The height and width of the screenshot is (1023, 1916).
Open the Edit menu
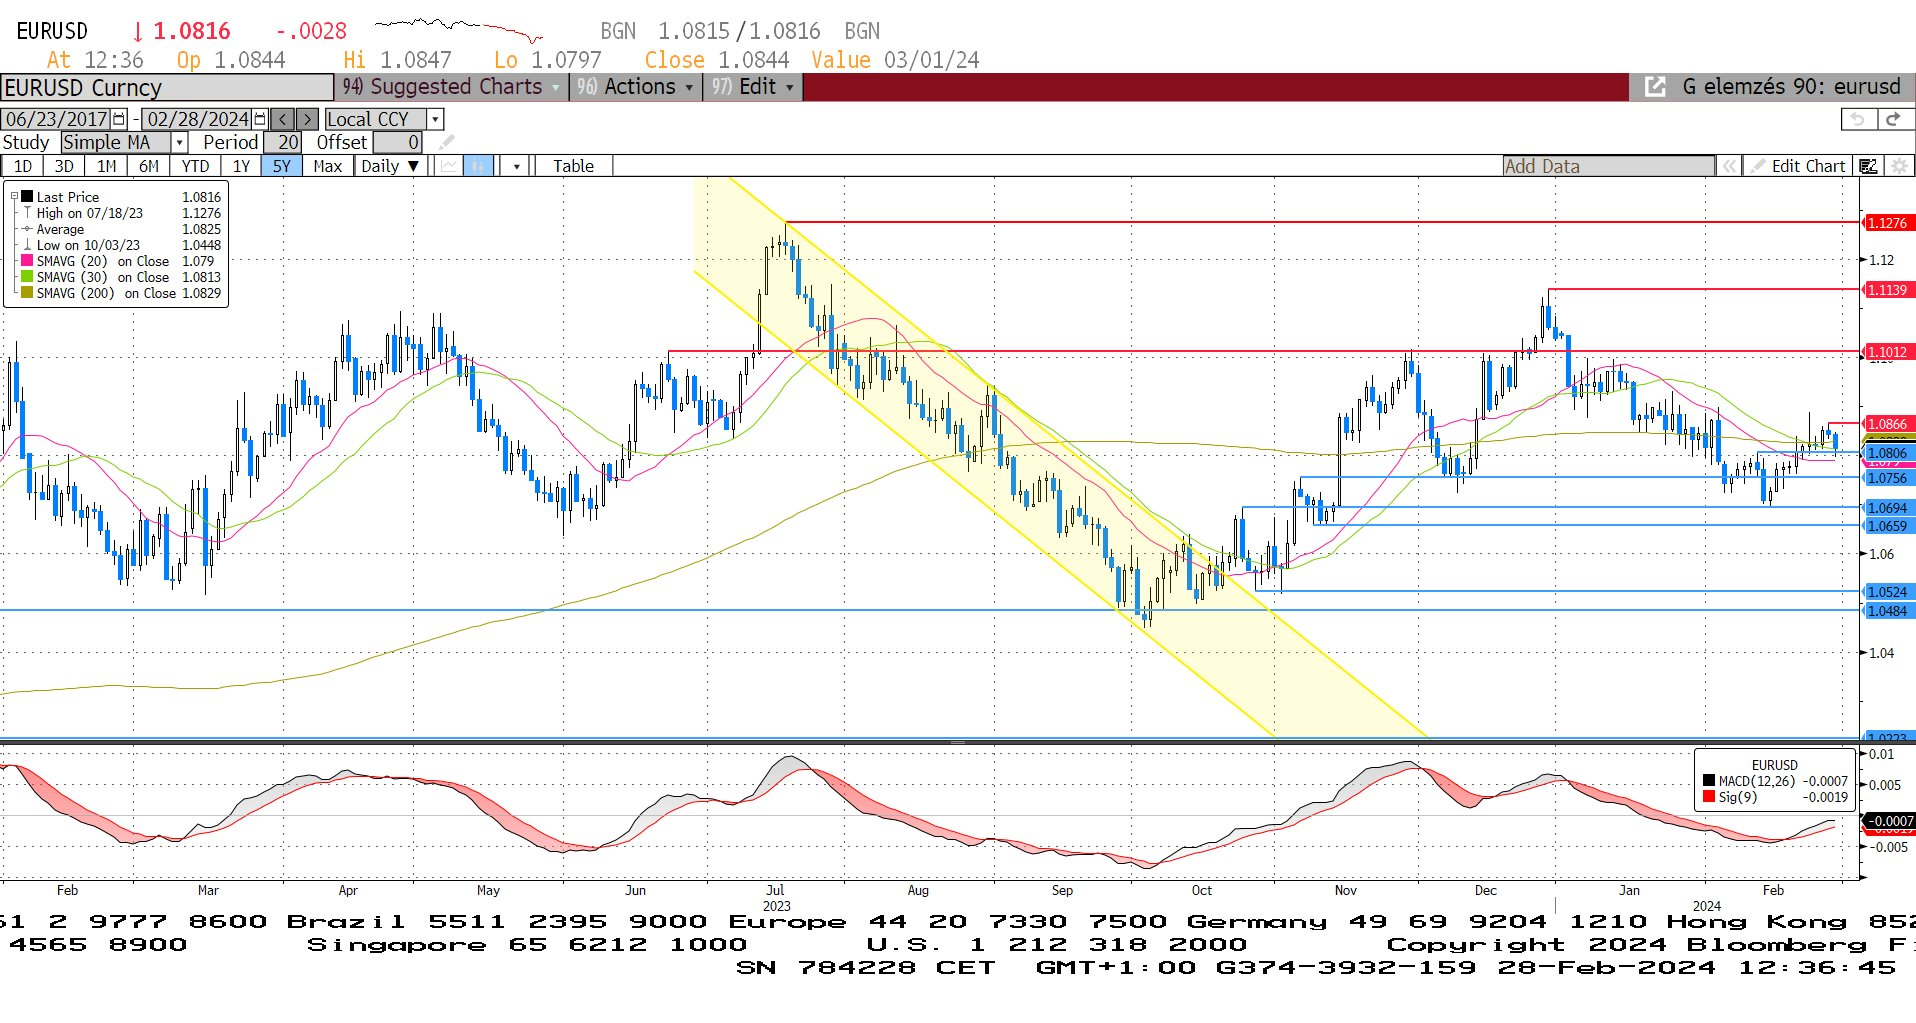click(752, 87)
